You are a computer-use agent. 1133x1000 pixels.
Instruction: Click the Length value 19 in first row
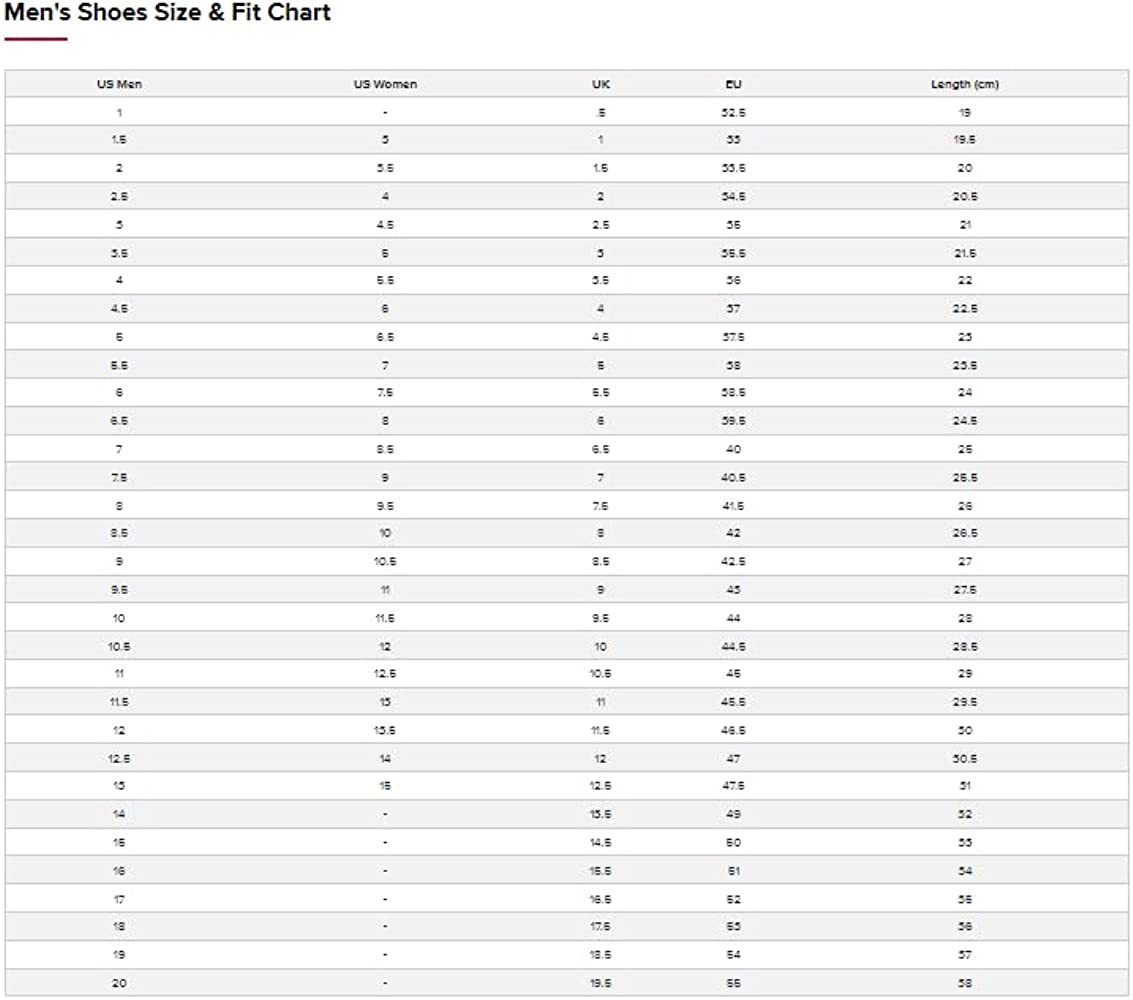[965, 113]
